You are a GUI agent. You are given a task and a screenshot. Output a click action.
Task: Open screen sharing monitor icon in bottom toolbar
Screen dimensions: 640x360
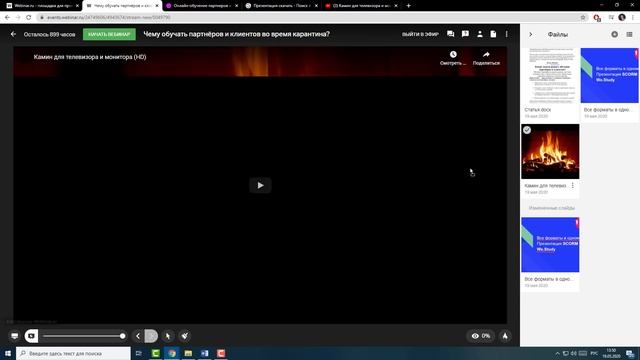(x=15, y=336)
